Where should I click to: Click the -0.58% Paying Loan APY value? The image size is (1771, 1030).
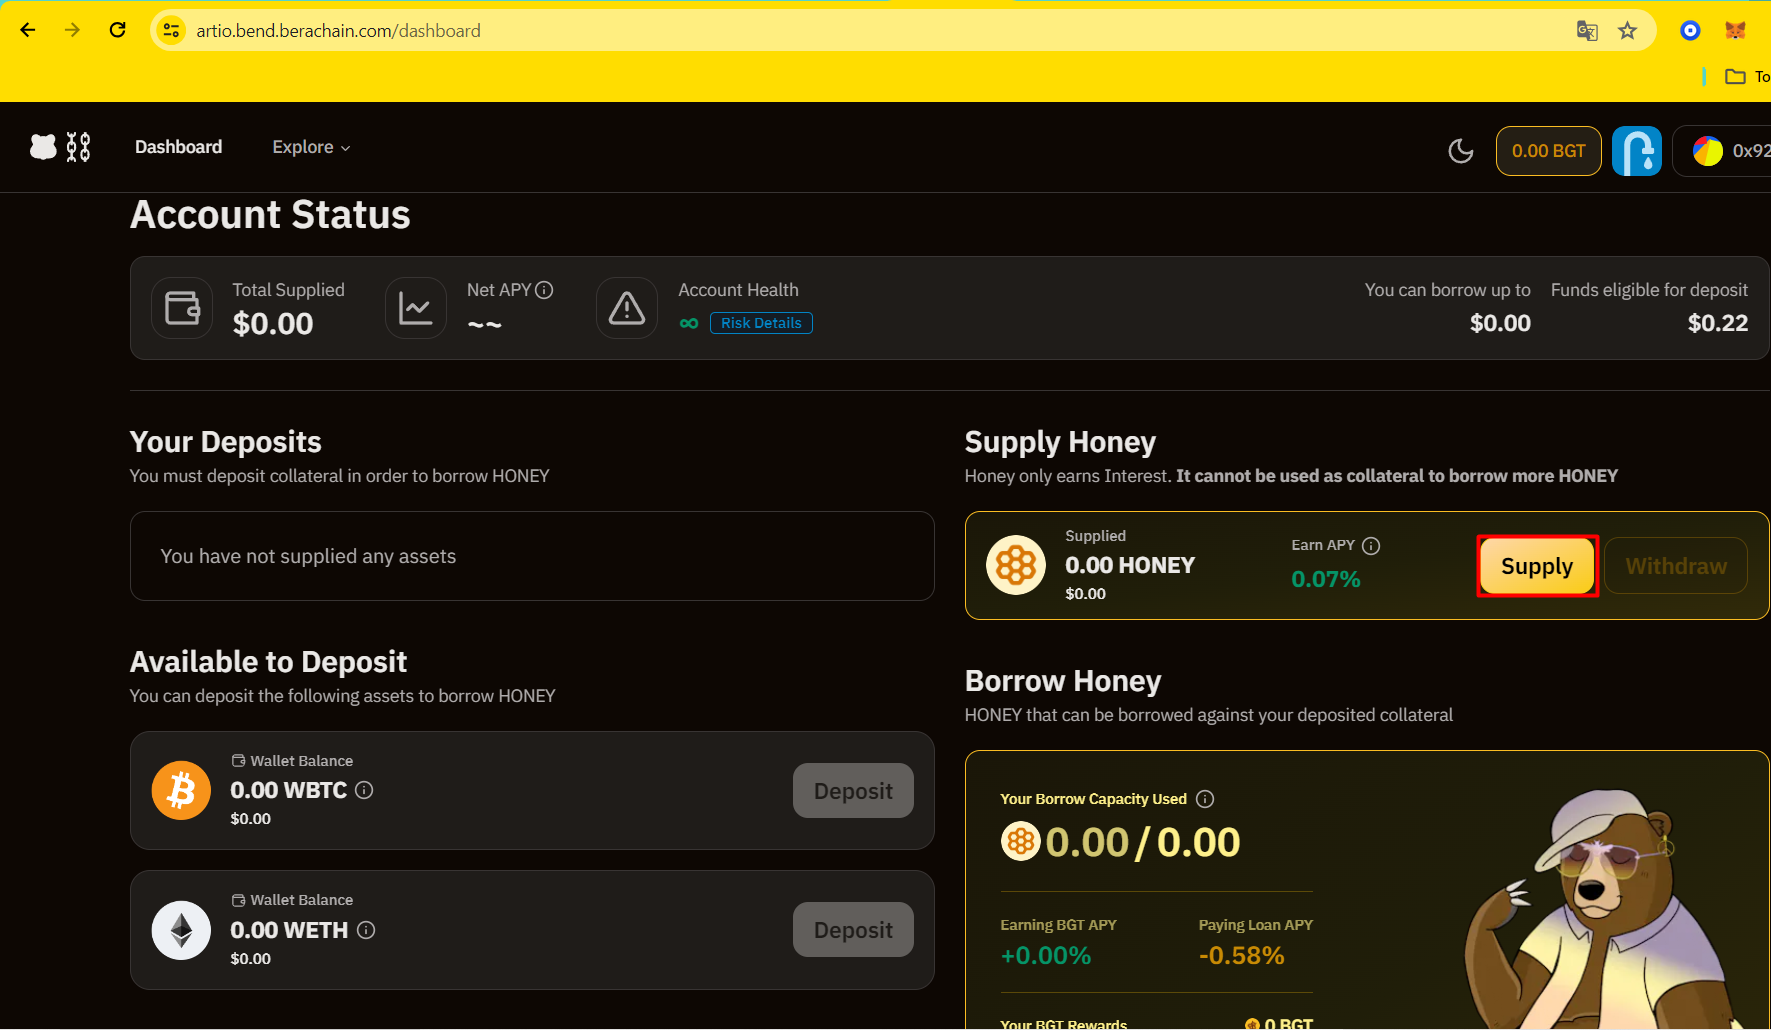click(1241, 955)
